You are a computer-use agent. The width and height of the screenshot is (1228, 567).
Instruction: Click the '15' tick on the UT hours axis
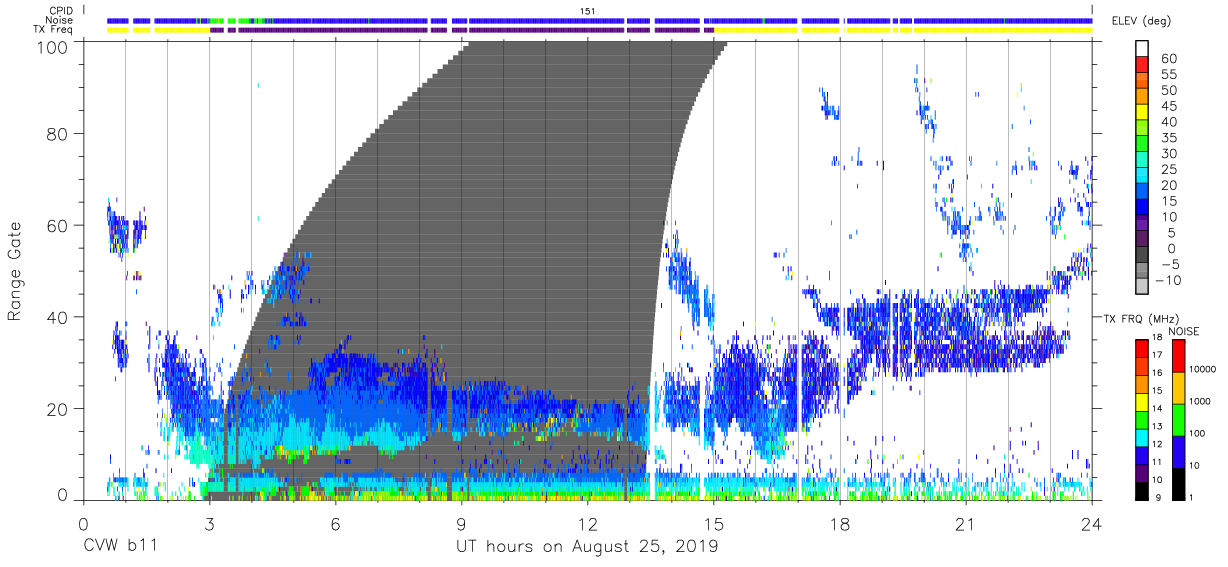[714, 524]
